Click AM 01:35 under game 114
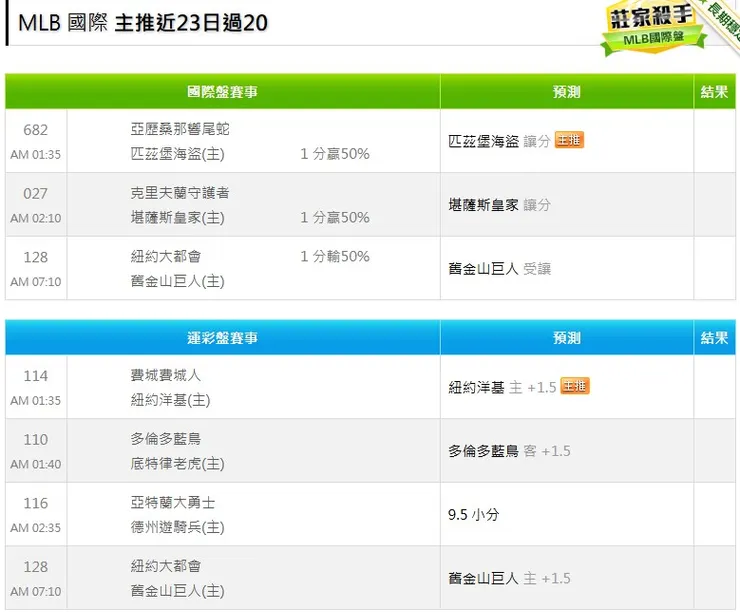 [35, 401]
